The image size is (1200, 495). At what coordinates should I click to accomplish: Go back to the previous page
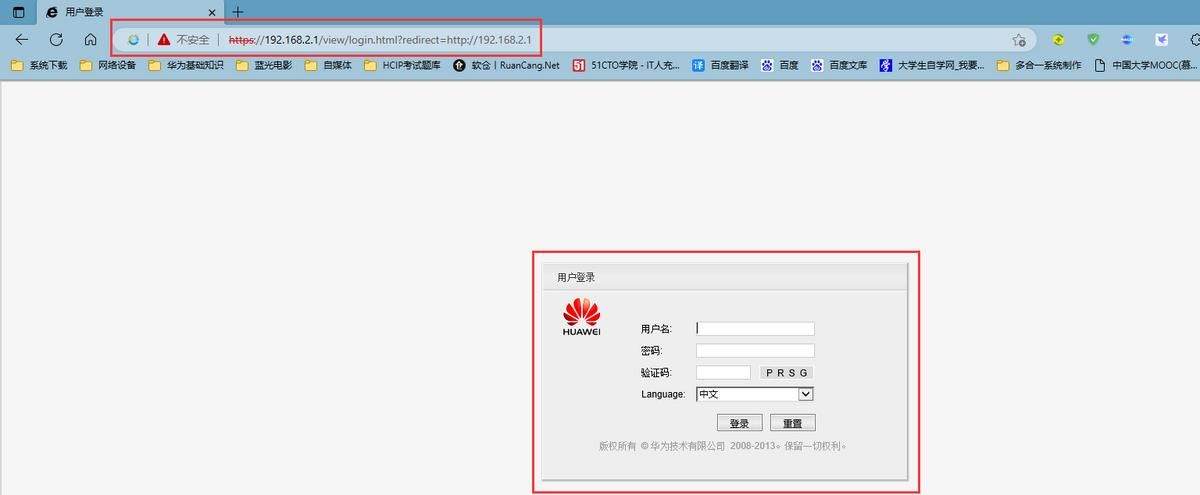pos(21,40)
